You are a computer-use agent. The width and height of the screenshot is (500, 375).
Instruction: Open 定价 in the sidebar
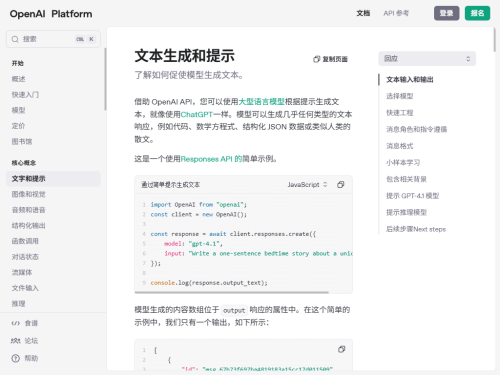coord(19,126)
